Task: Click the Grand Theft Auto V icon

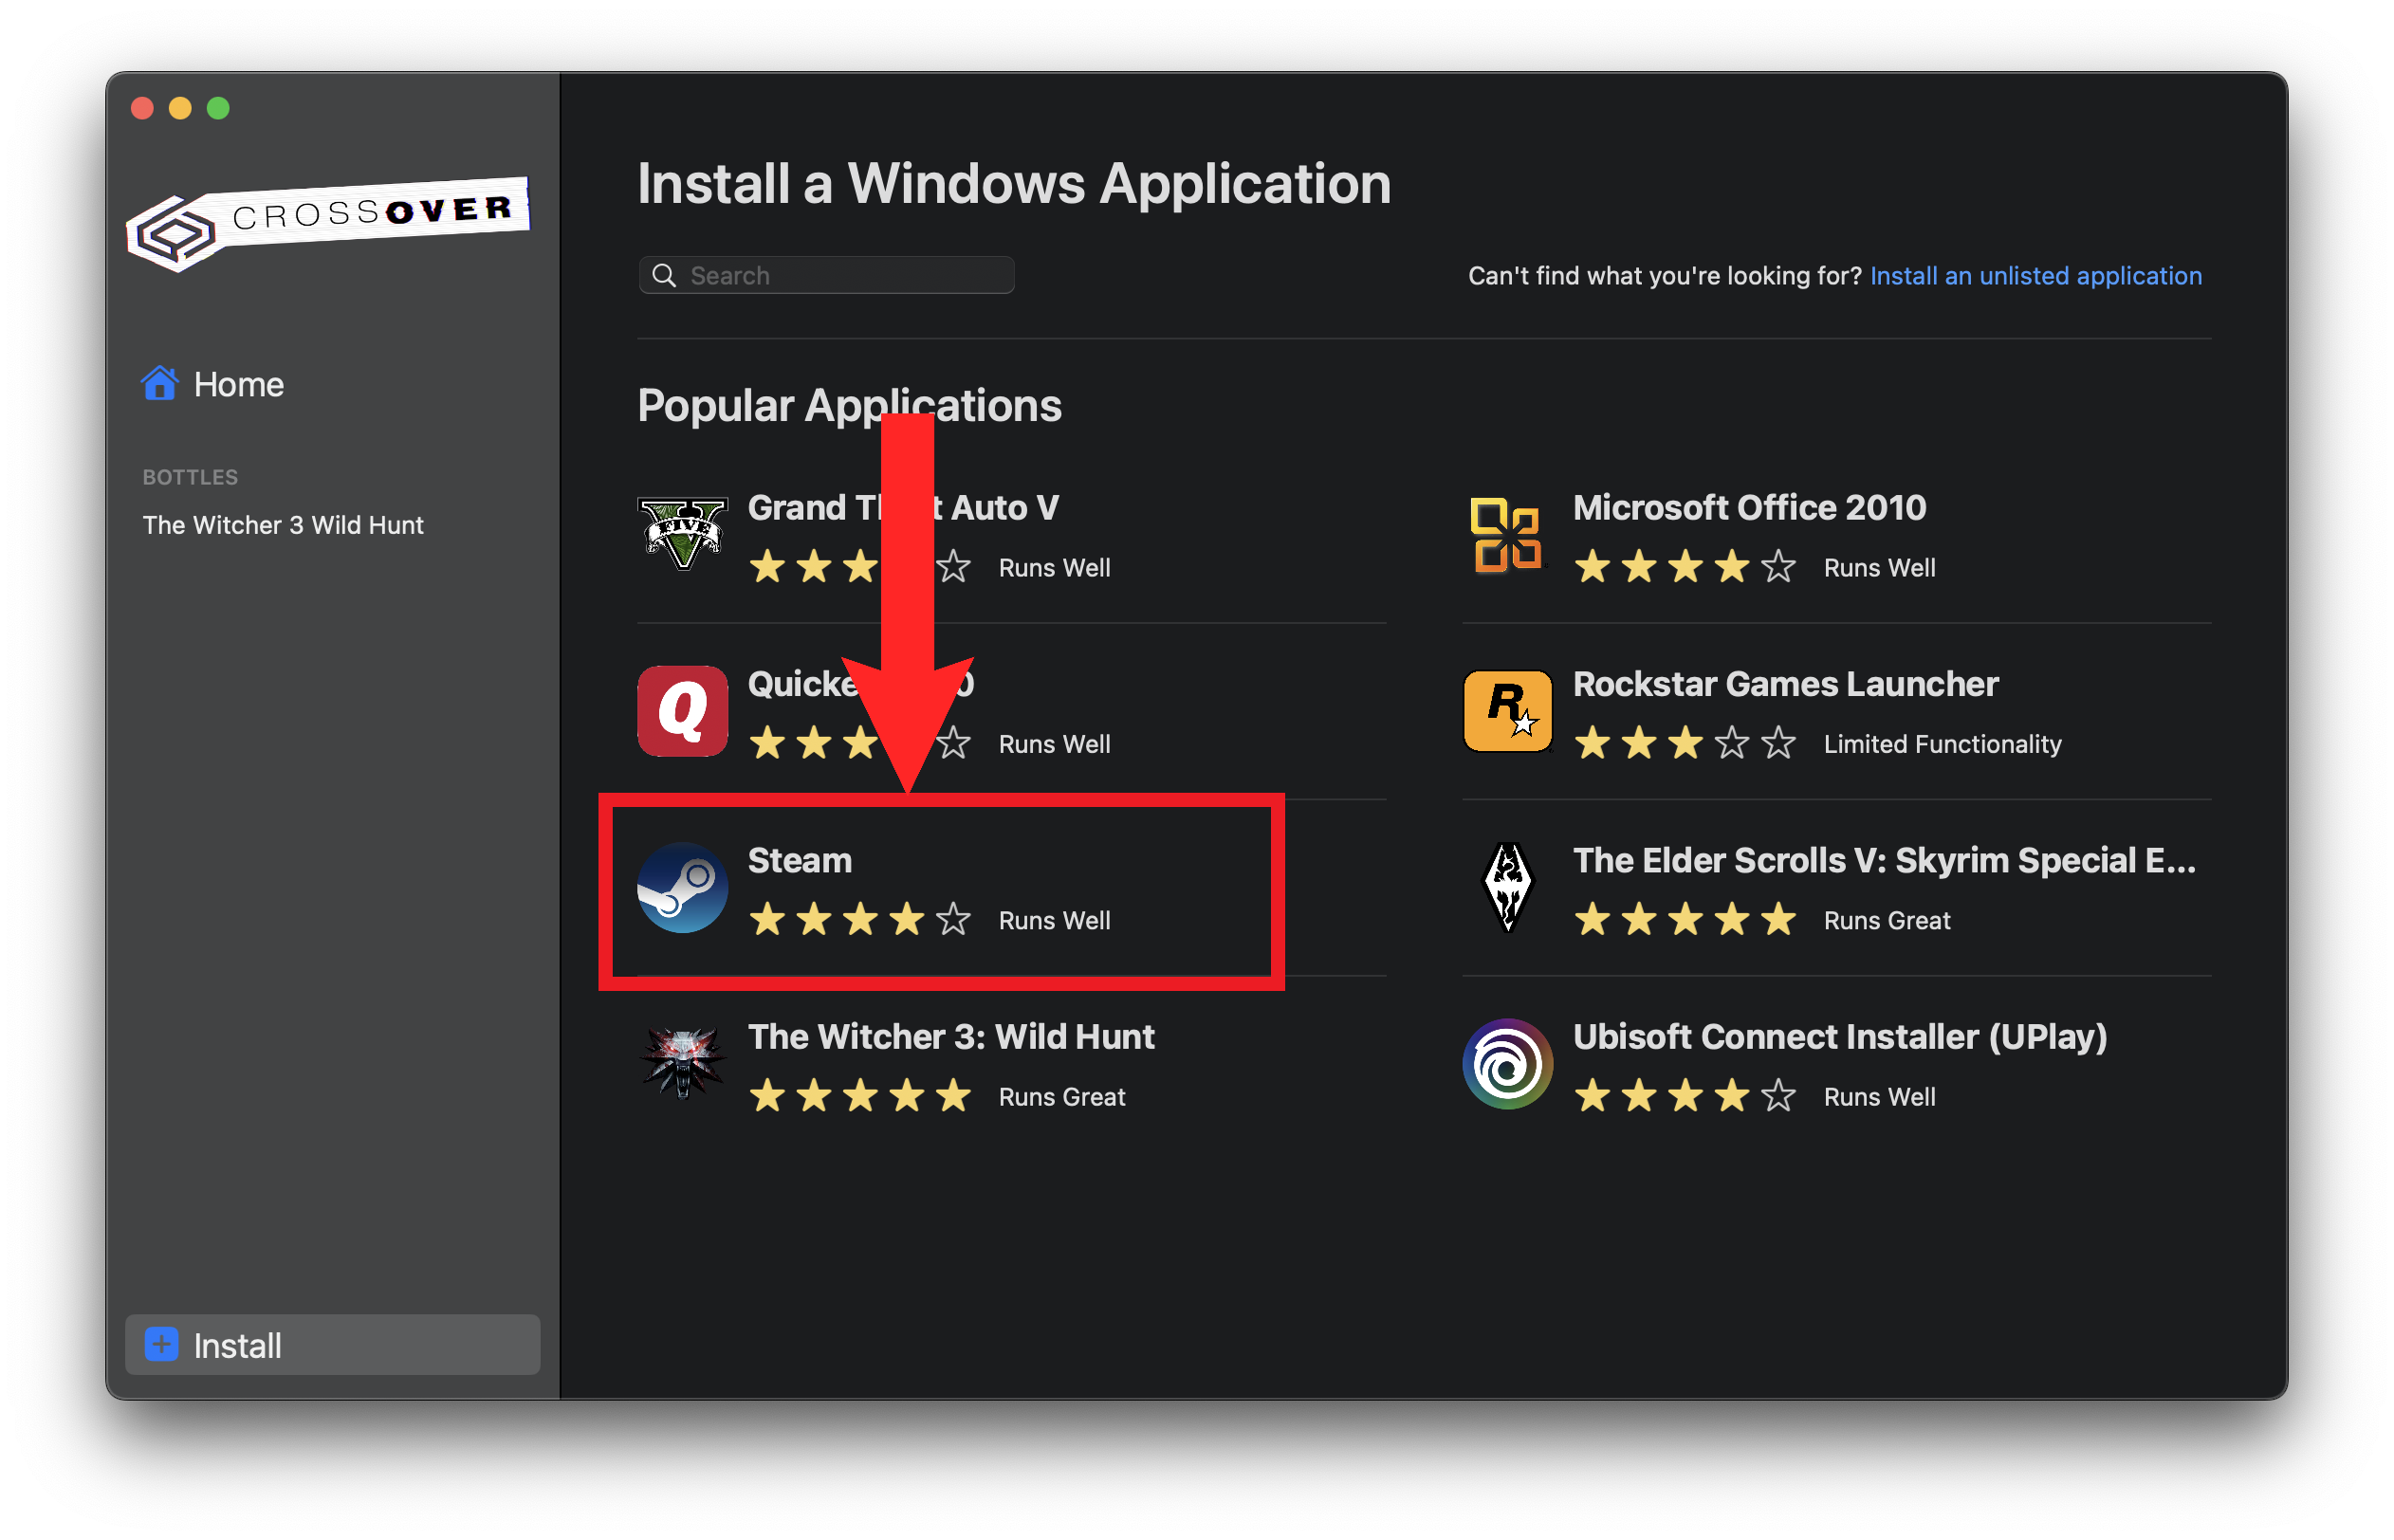Action: [682, 534]
